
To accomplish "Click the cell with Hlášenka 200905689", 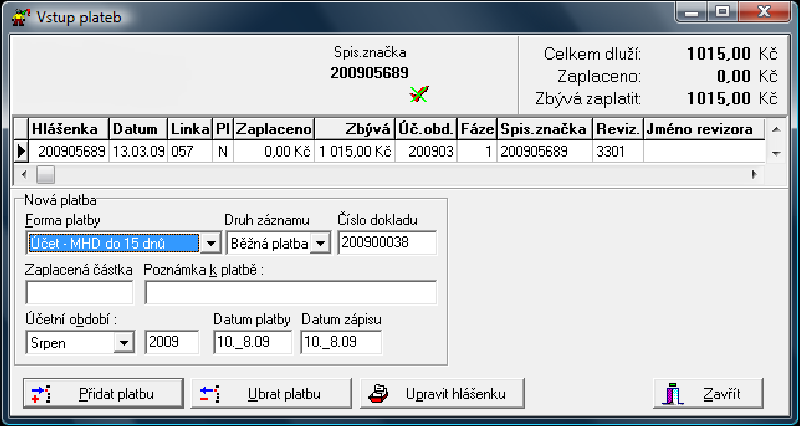I will (69, 152).
